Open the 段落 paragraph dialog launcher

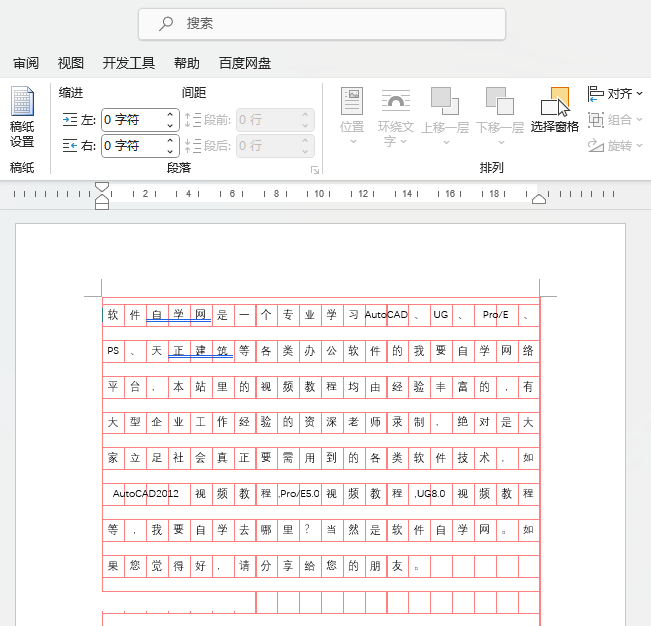[315, 170]
